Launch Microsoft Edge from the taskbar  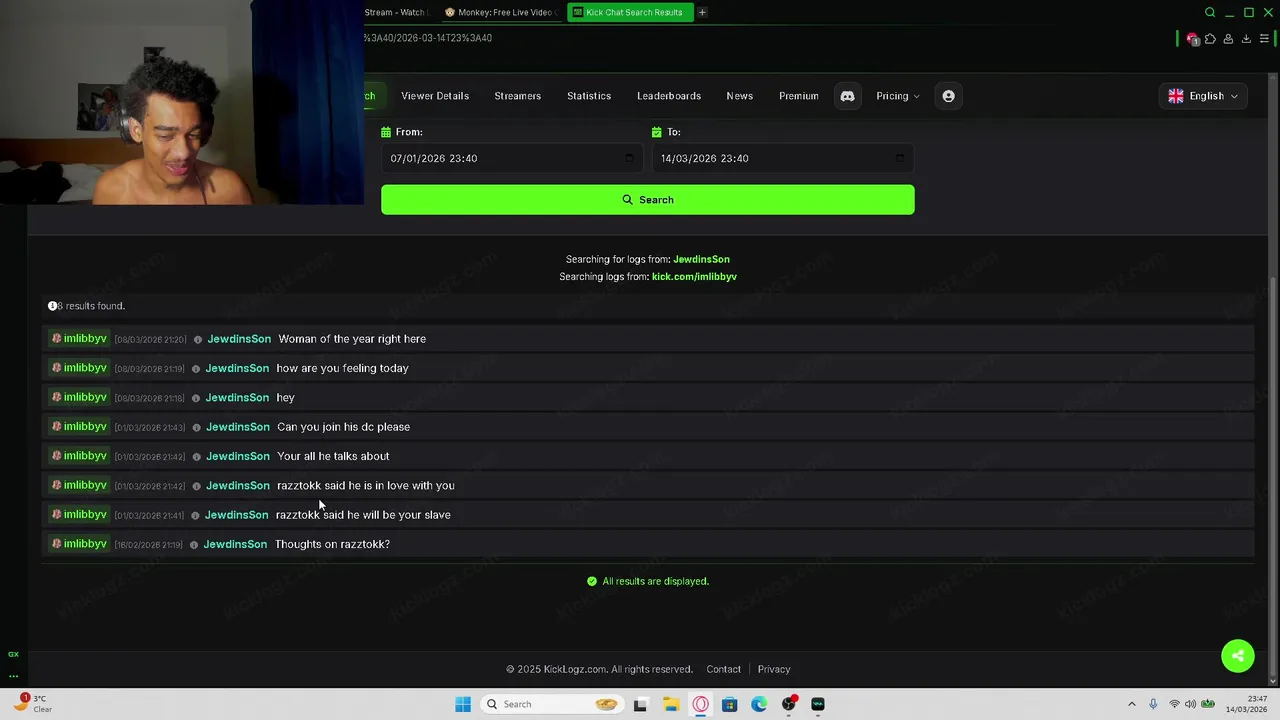click(x=759, y=704)
